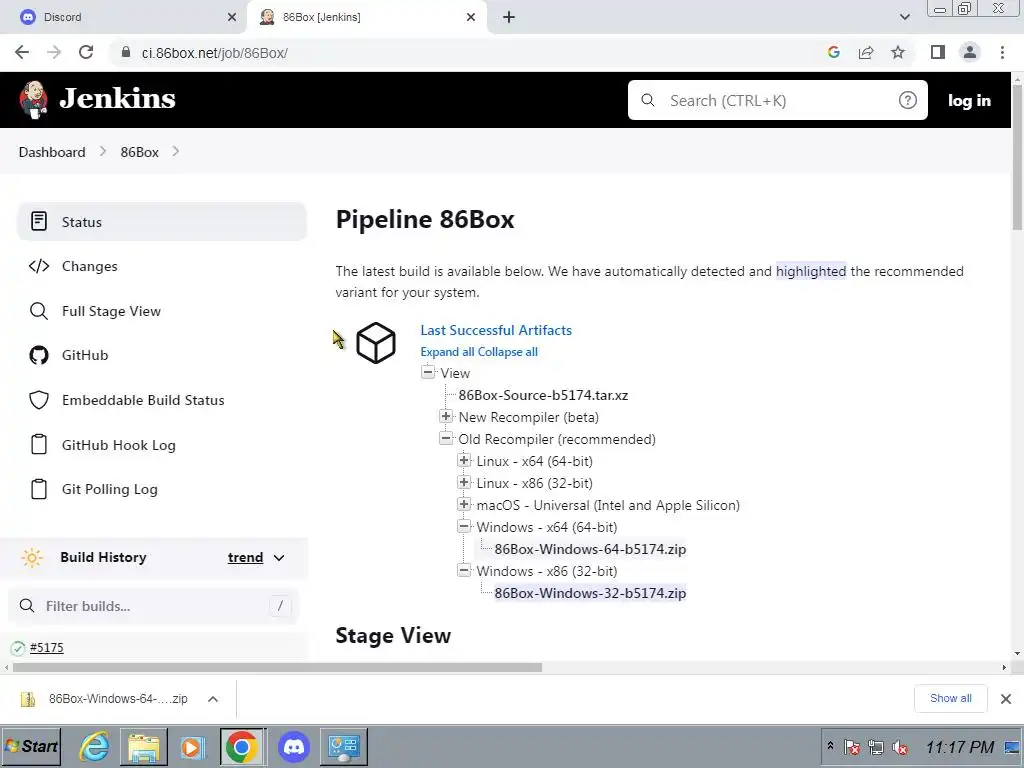Switch to the Discord browser tab
The width and height of the screenshot is (1024, 768).
[x=123, y=17]
